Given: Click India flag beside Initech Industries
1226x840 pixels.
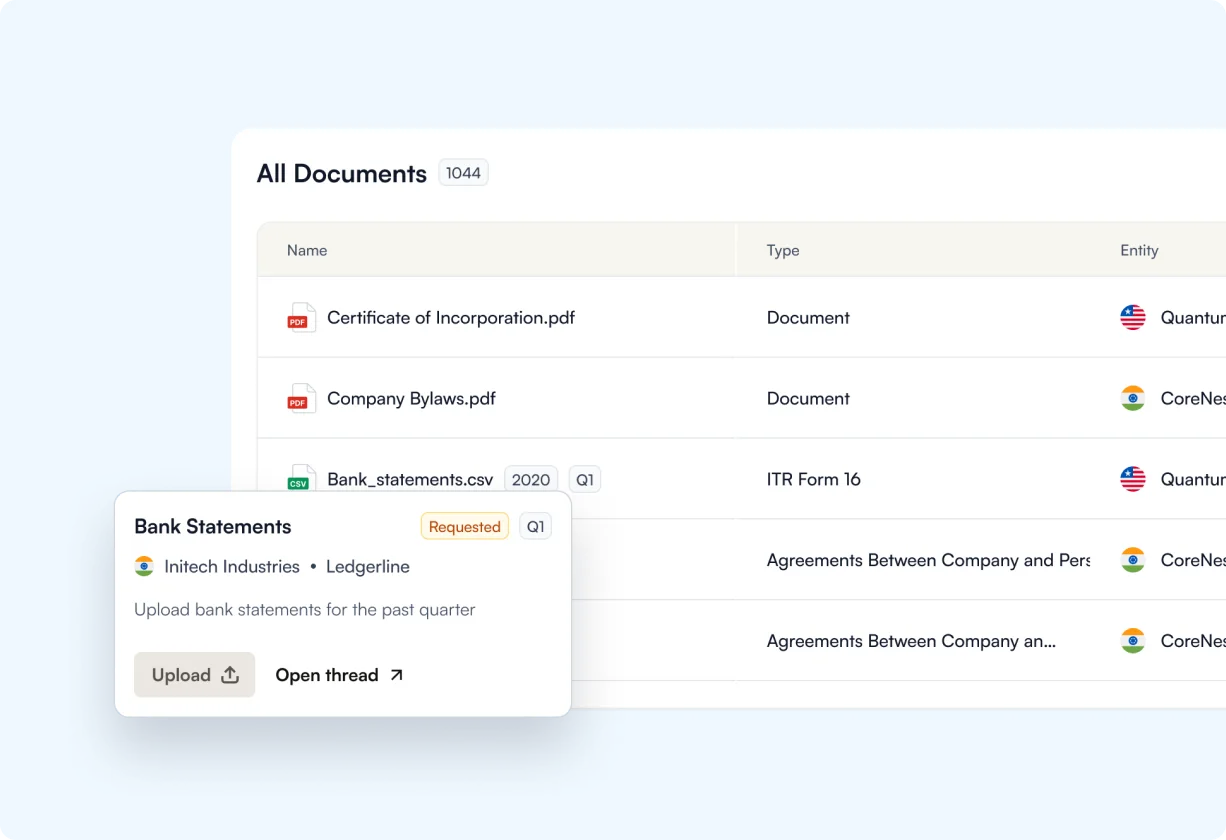Looking at the screenshot, I should coord(144,567).
